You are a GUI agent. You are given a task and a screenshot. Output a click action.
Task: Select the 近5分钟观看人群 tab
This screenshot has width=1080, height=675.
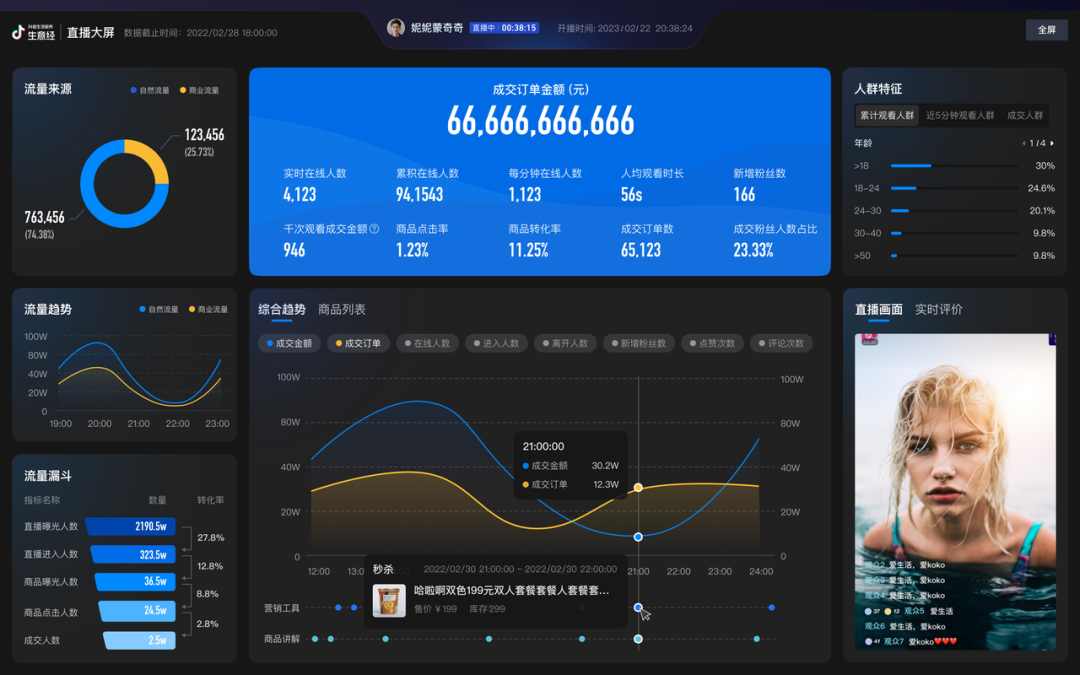pos(960,115)
